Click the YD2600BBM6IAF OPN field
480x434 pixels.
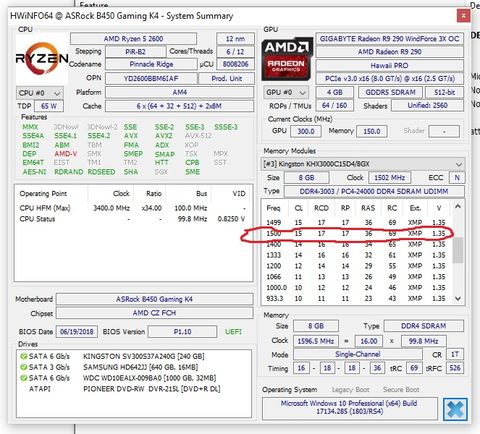[151, 79]
